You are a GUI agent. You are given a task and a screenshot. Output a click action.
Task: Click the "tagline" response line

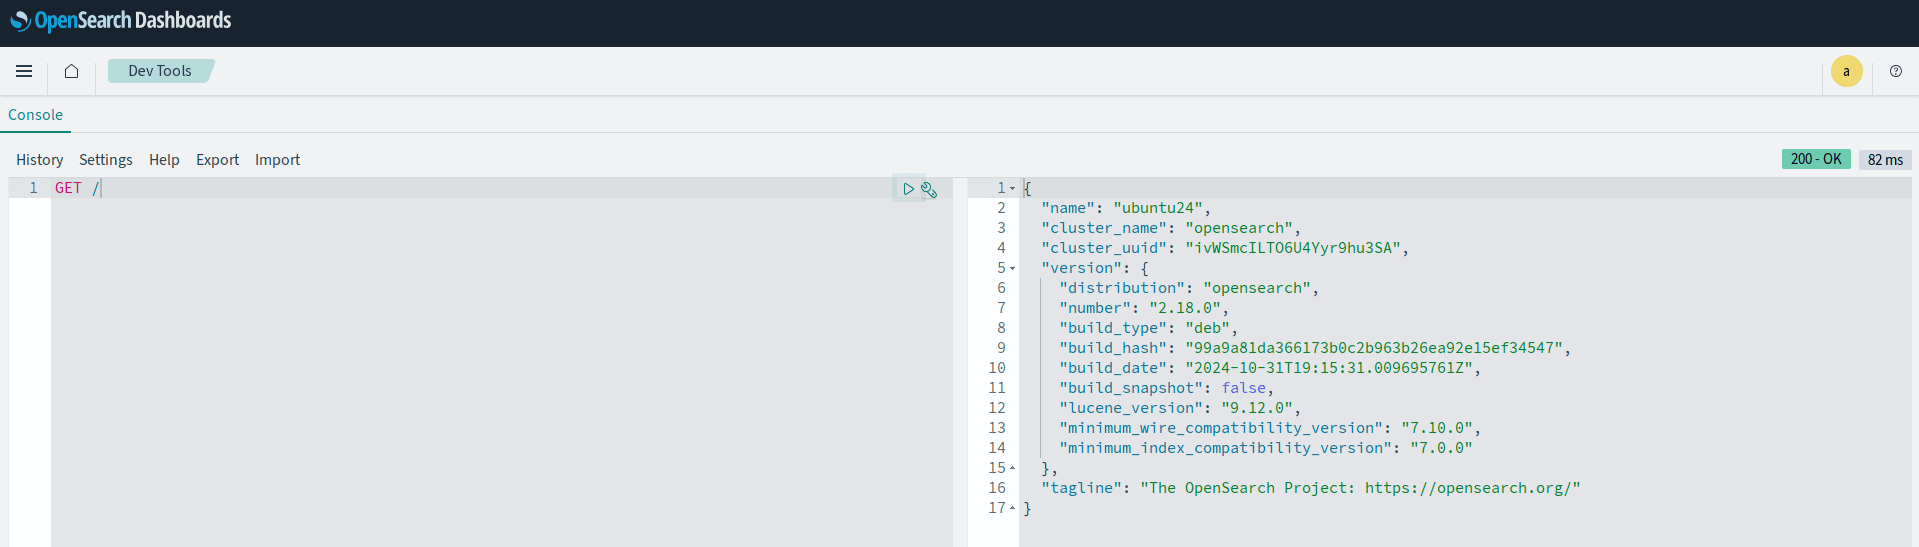click(1311, 488)
